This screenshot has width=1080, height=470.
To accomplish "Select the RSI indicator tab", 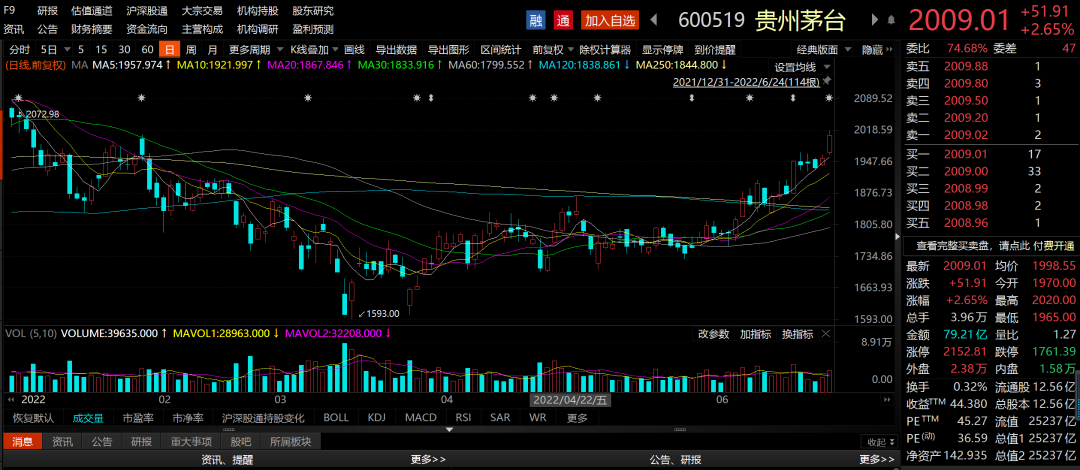I will [x=463, y=418].
